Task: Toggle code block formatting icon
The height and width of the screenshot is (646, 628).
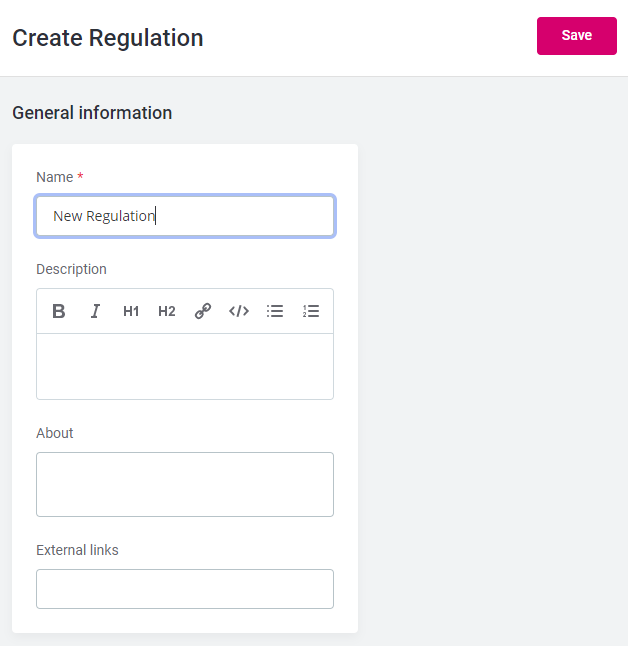Action: pyautogui.click(x=239, y=311)
